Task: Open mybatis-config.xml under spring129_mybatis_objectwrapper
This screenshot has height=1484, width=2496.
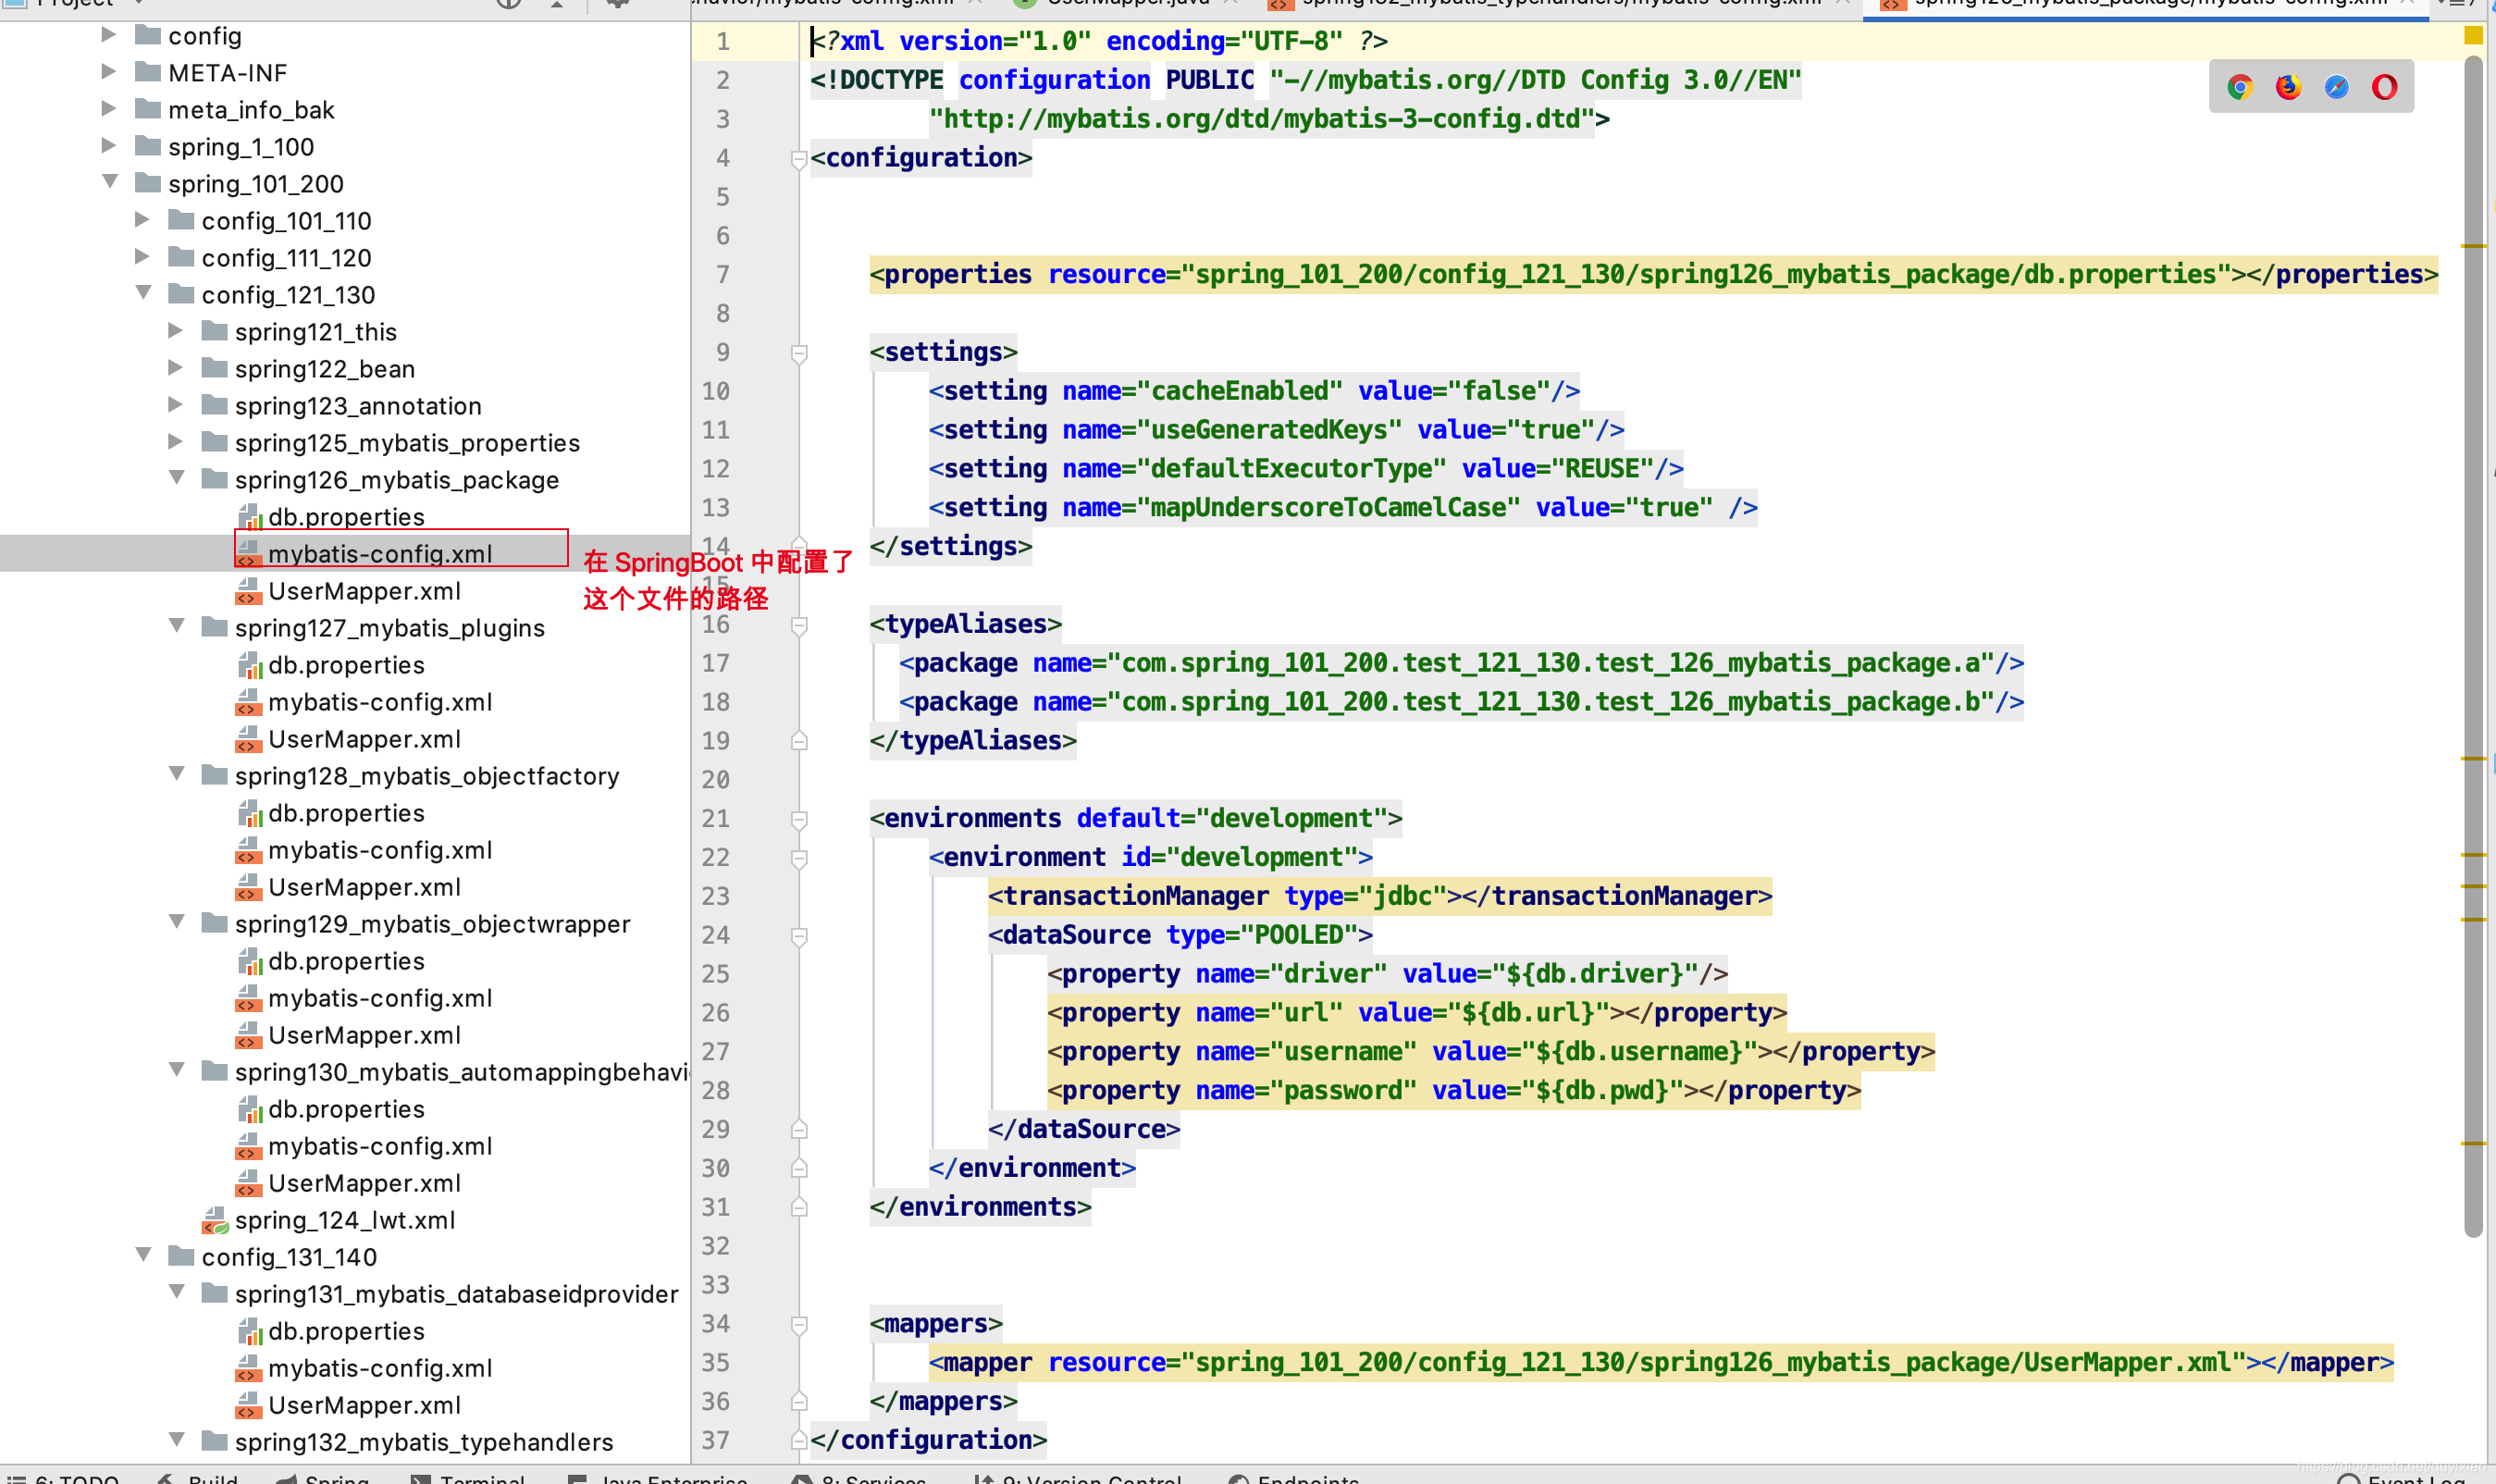Action: point(380,998)
